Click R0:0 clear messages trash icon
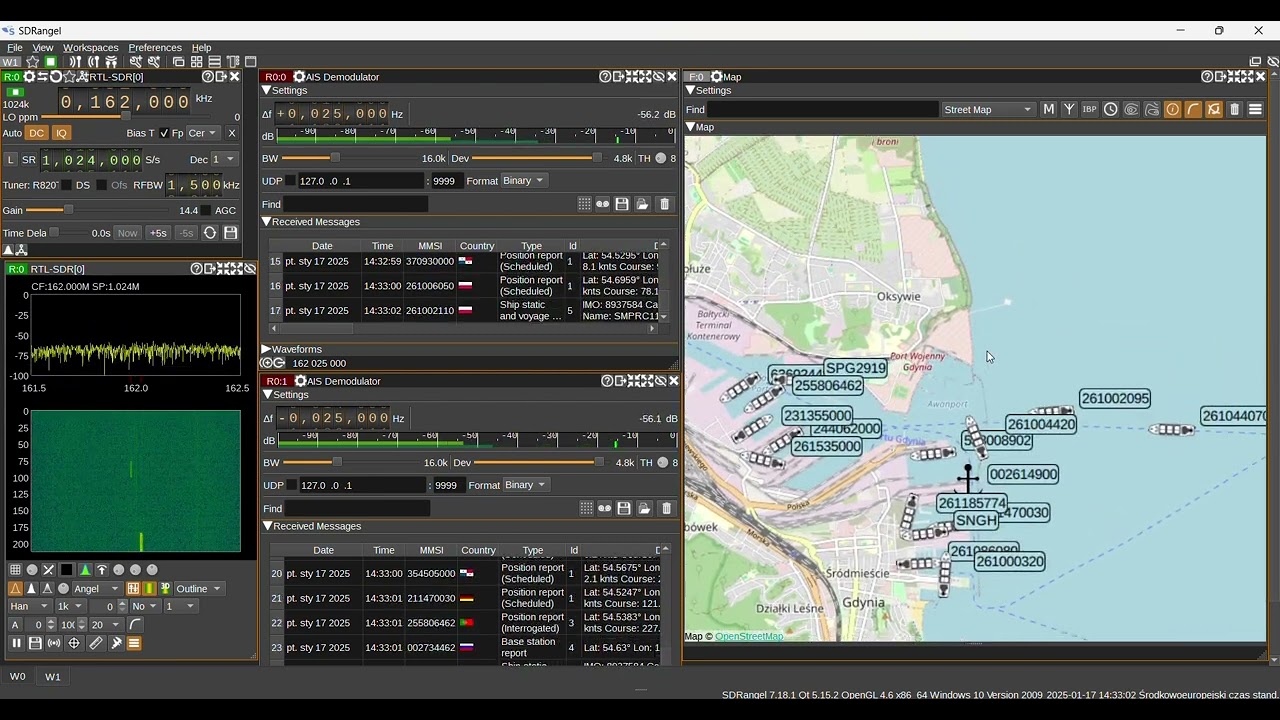Image resolution: width=1280 pixels, height=720 pixels. click(x=665, y=204)
